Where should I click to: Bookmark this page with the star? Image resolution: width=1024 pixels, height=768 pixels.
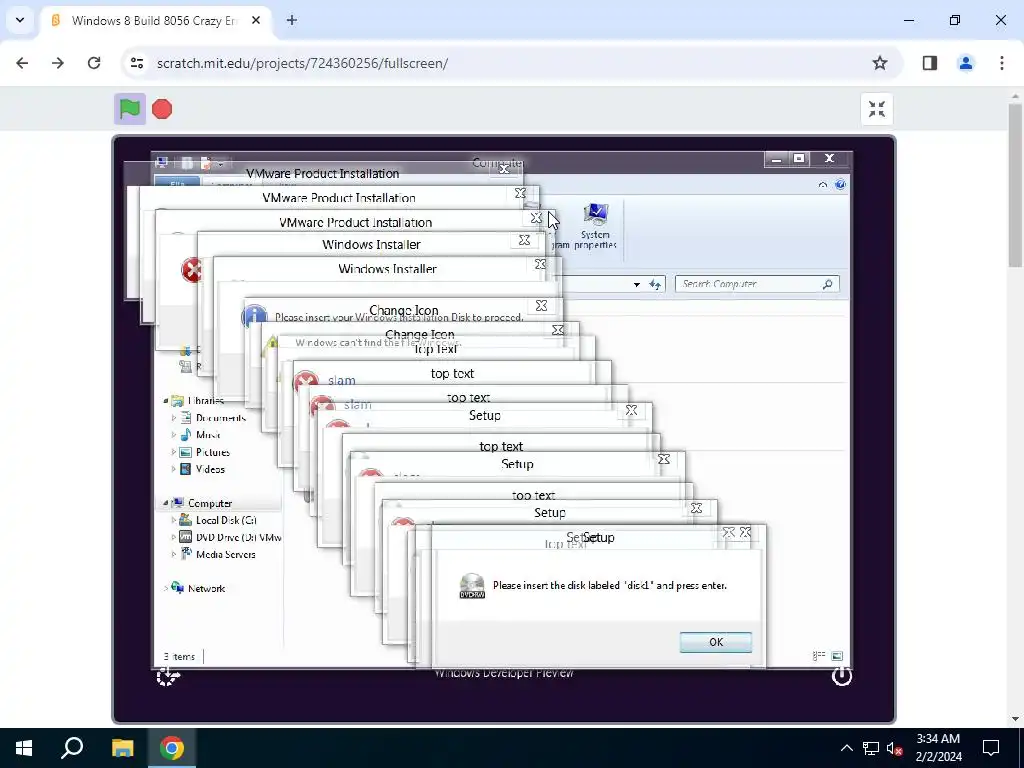880,63
